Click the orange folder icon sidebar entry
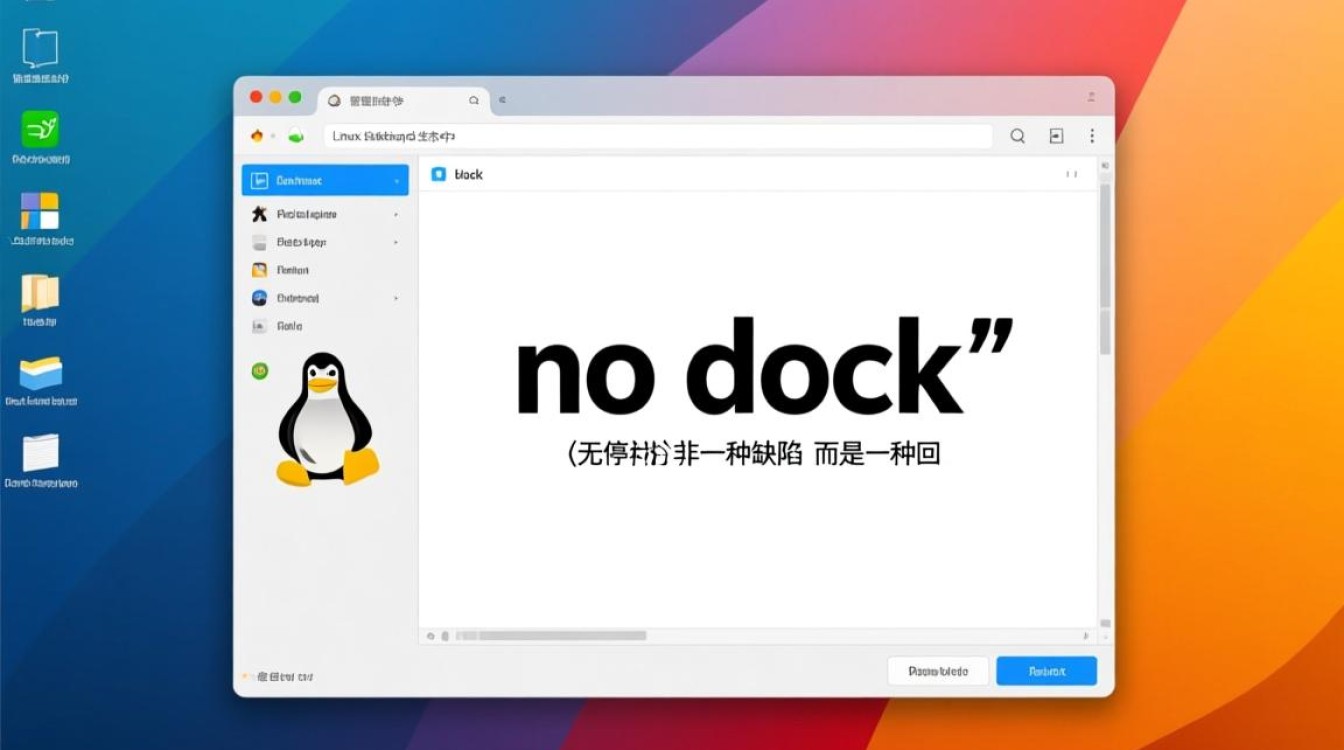This screenshot has height=750, width=1344. [258, 269]
